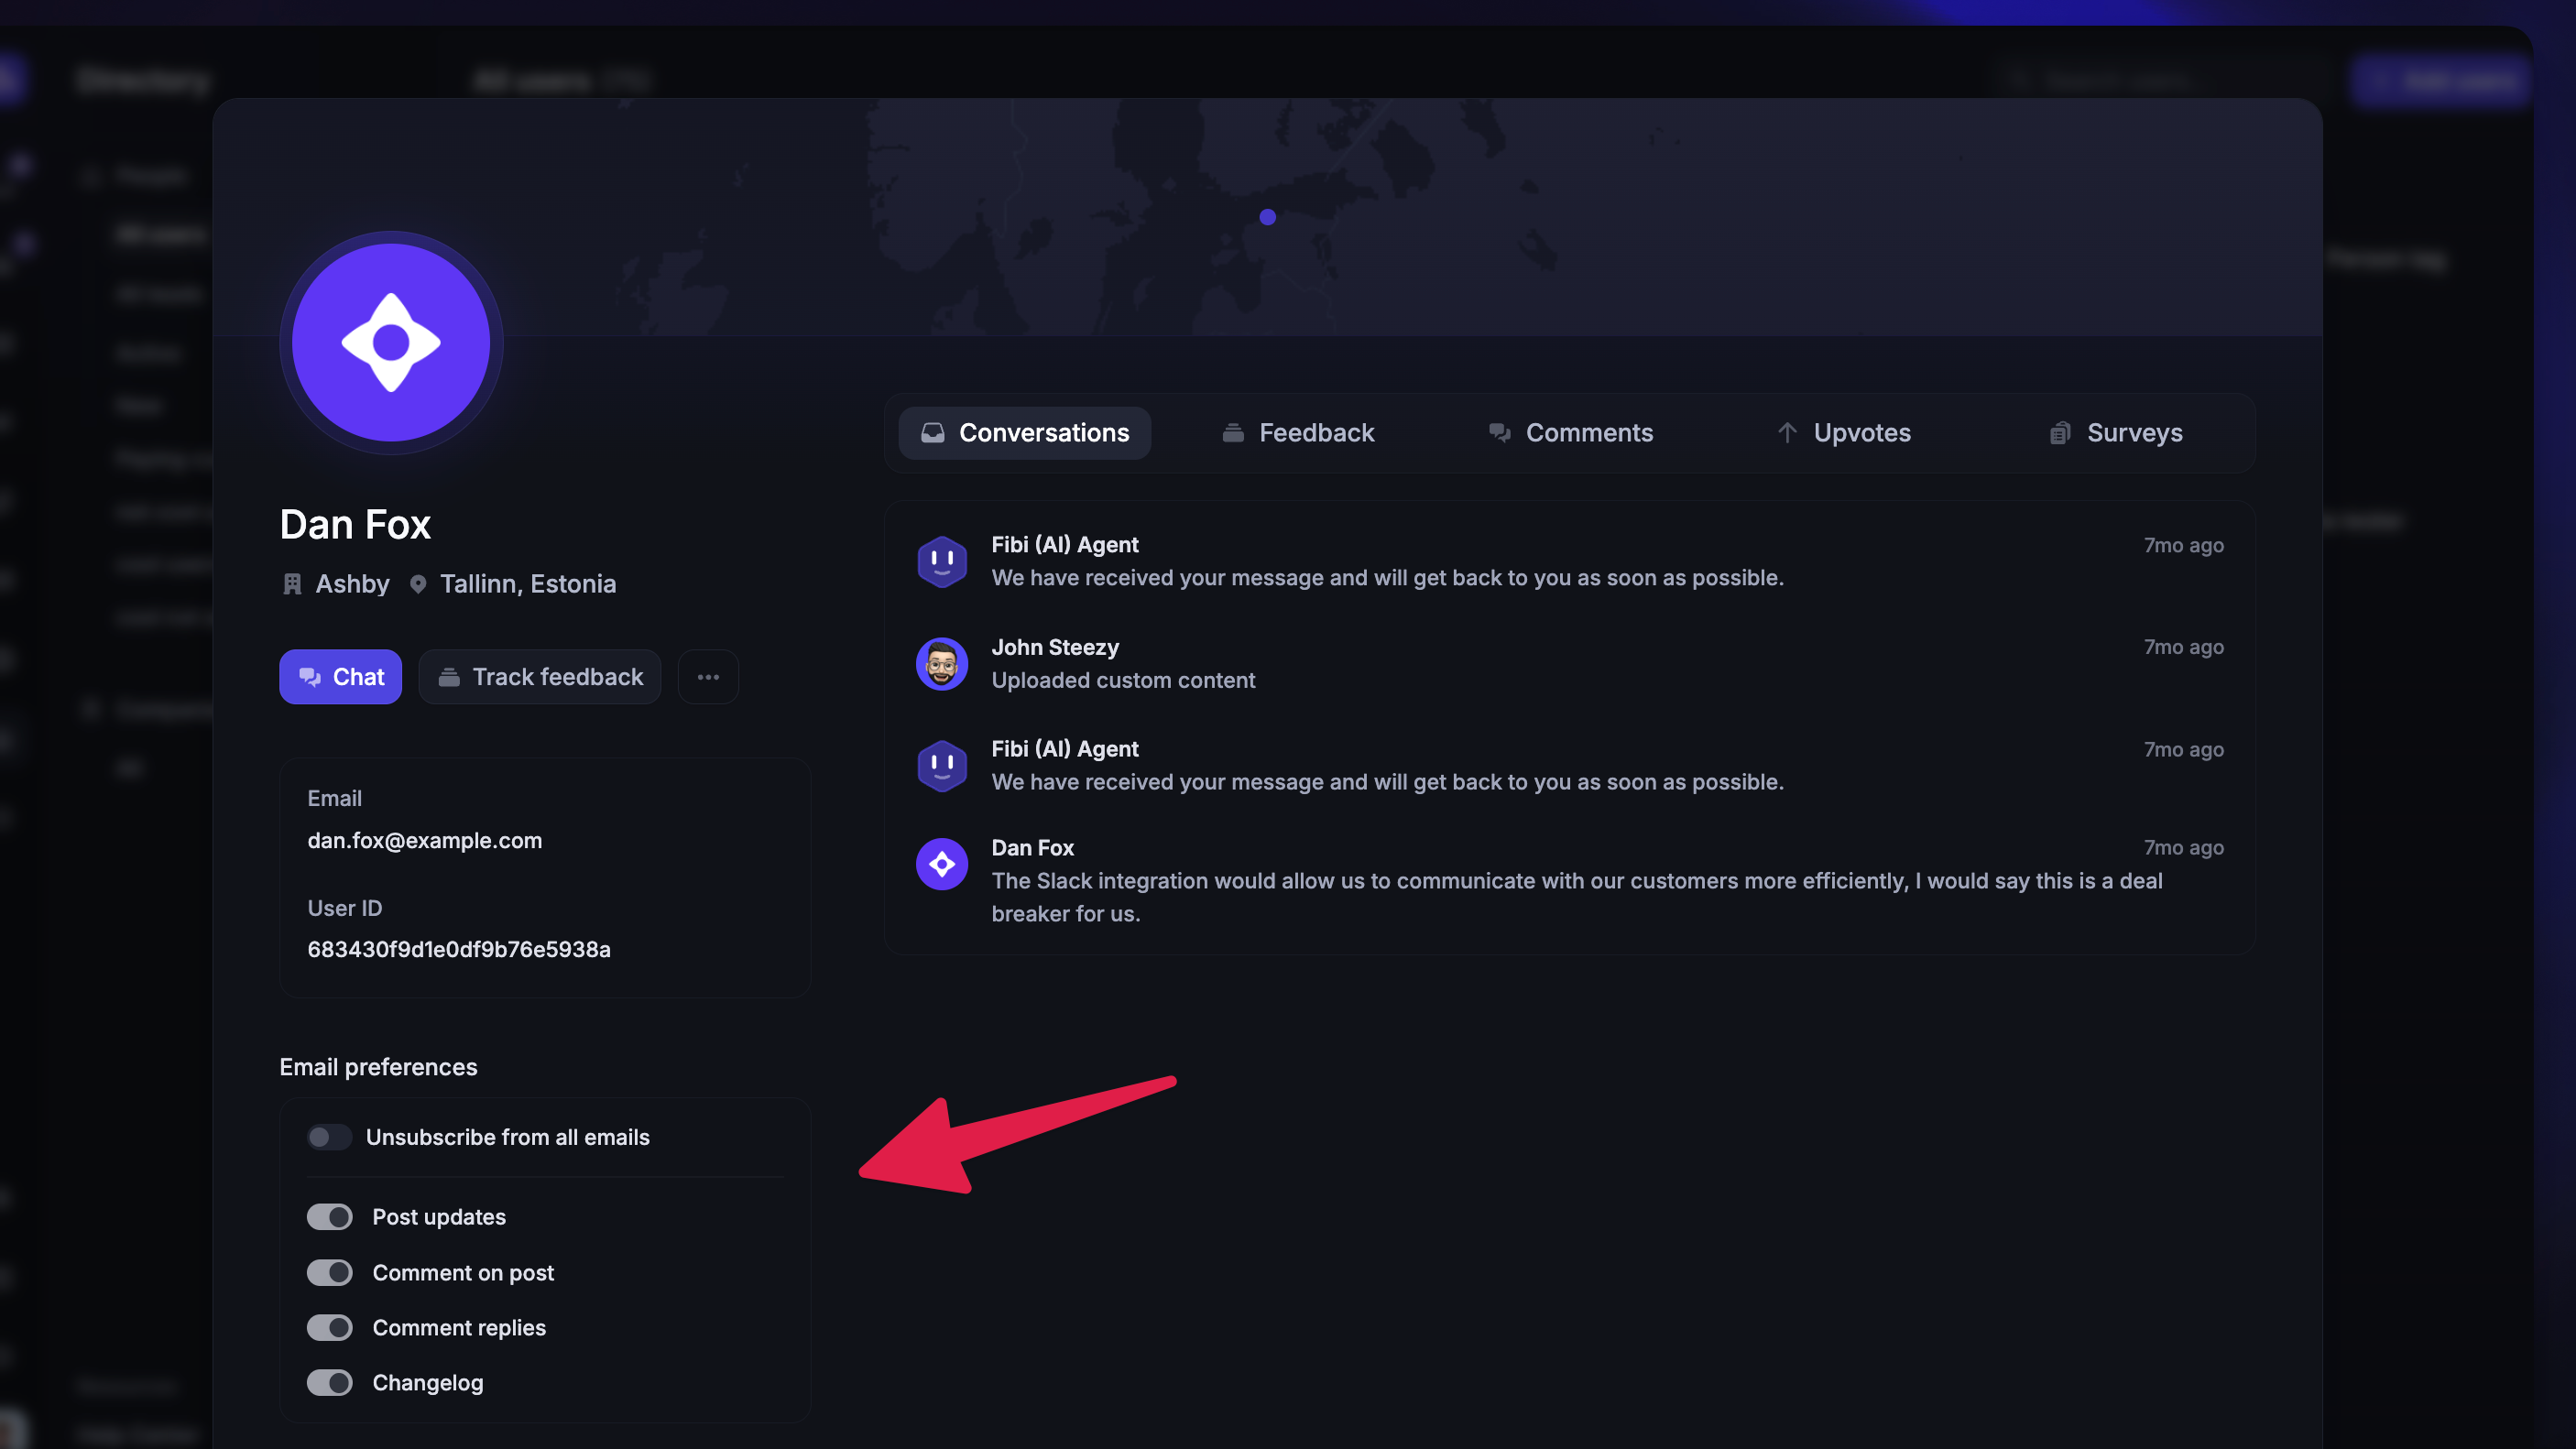This screenshot has height=1449, width=2576.
Task: Disable Comment replies emails
Action: click(x=329, y=1327)
